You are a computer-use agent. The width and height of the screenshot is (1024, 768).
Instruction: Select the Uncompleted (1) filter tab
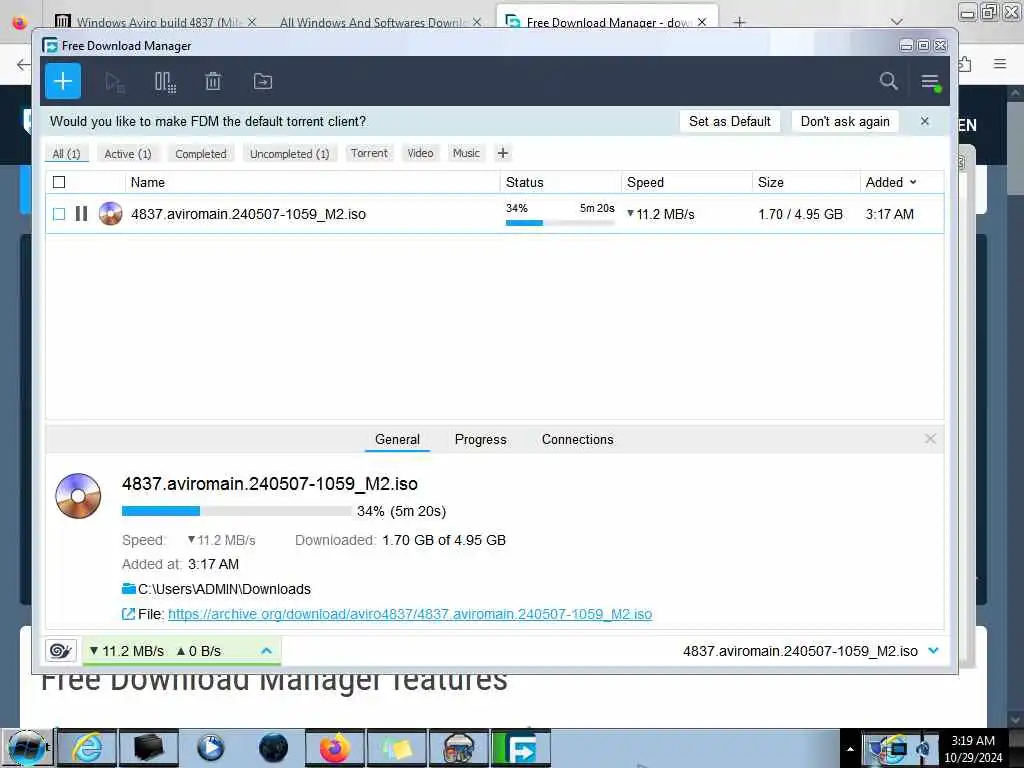point(289,153)
